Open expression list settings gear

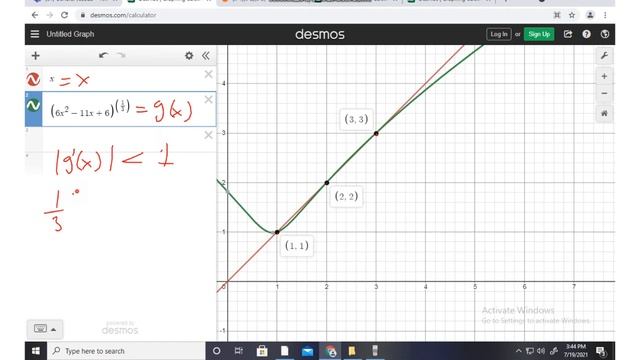click(x=189, y=56)
